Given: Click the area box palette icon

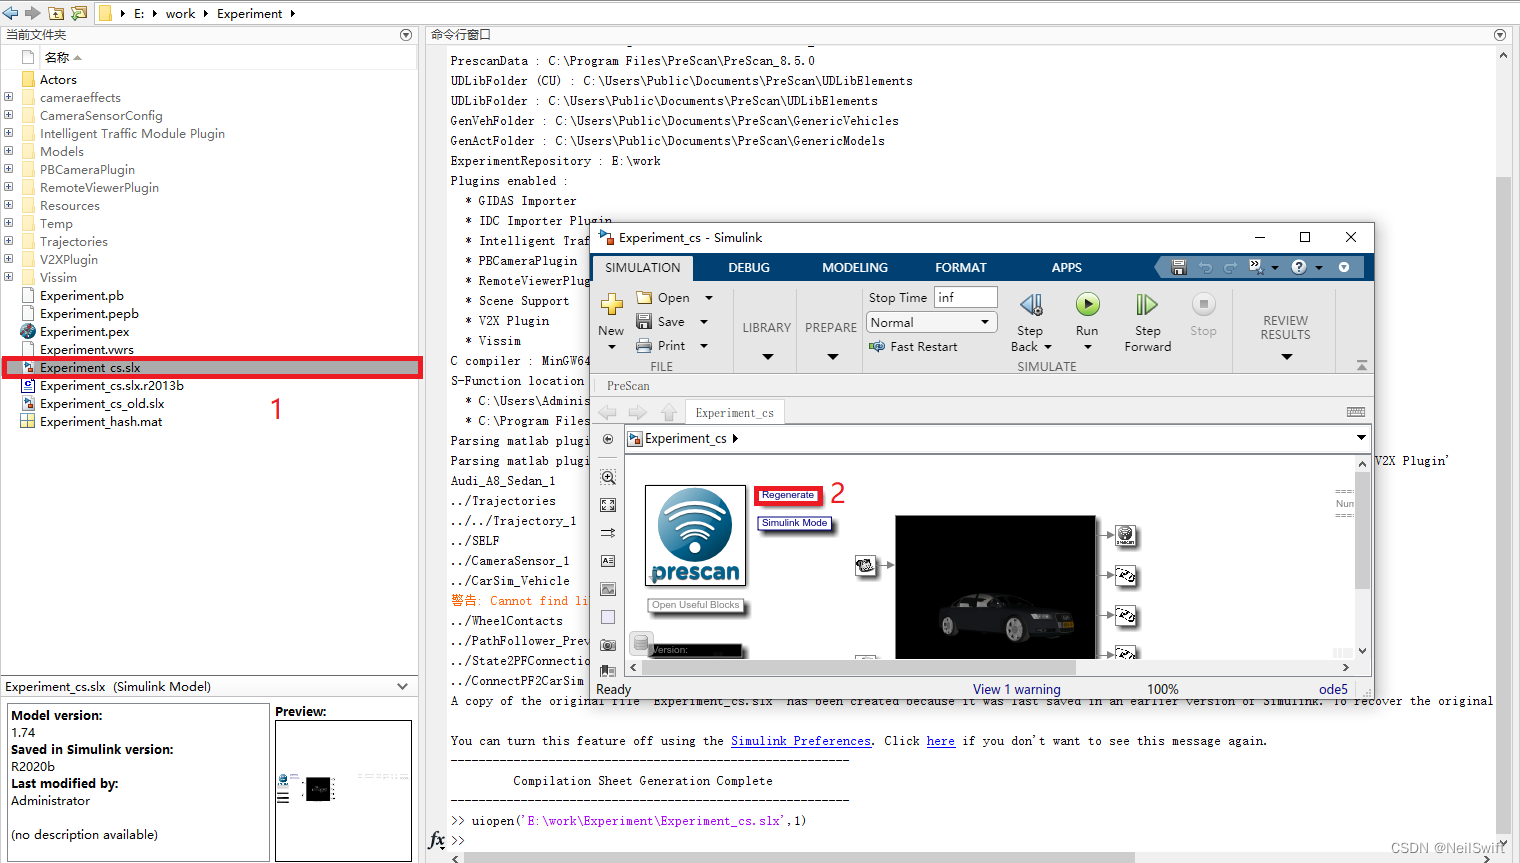Looking at the screenshot, I should (608, 618).
